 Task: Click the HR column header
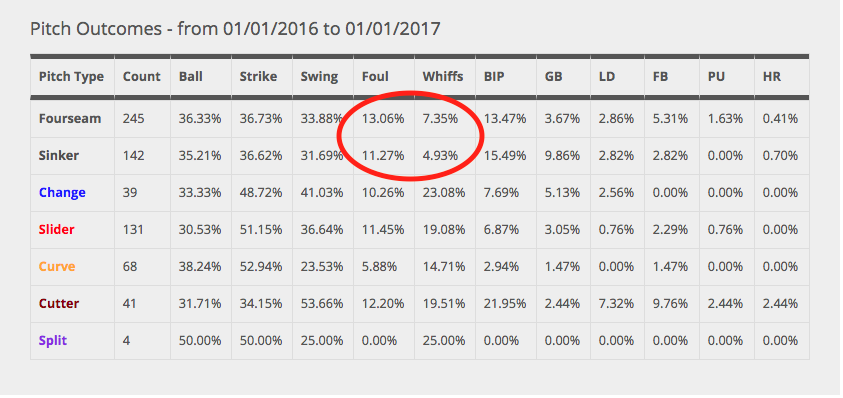771,76
